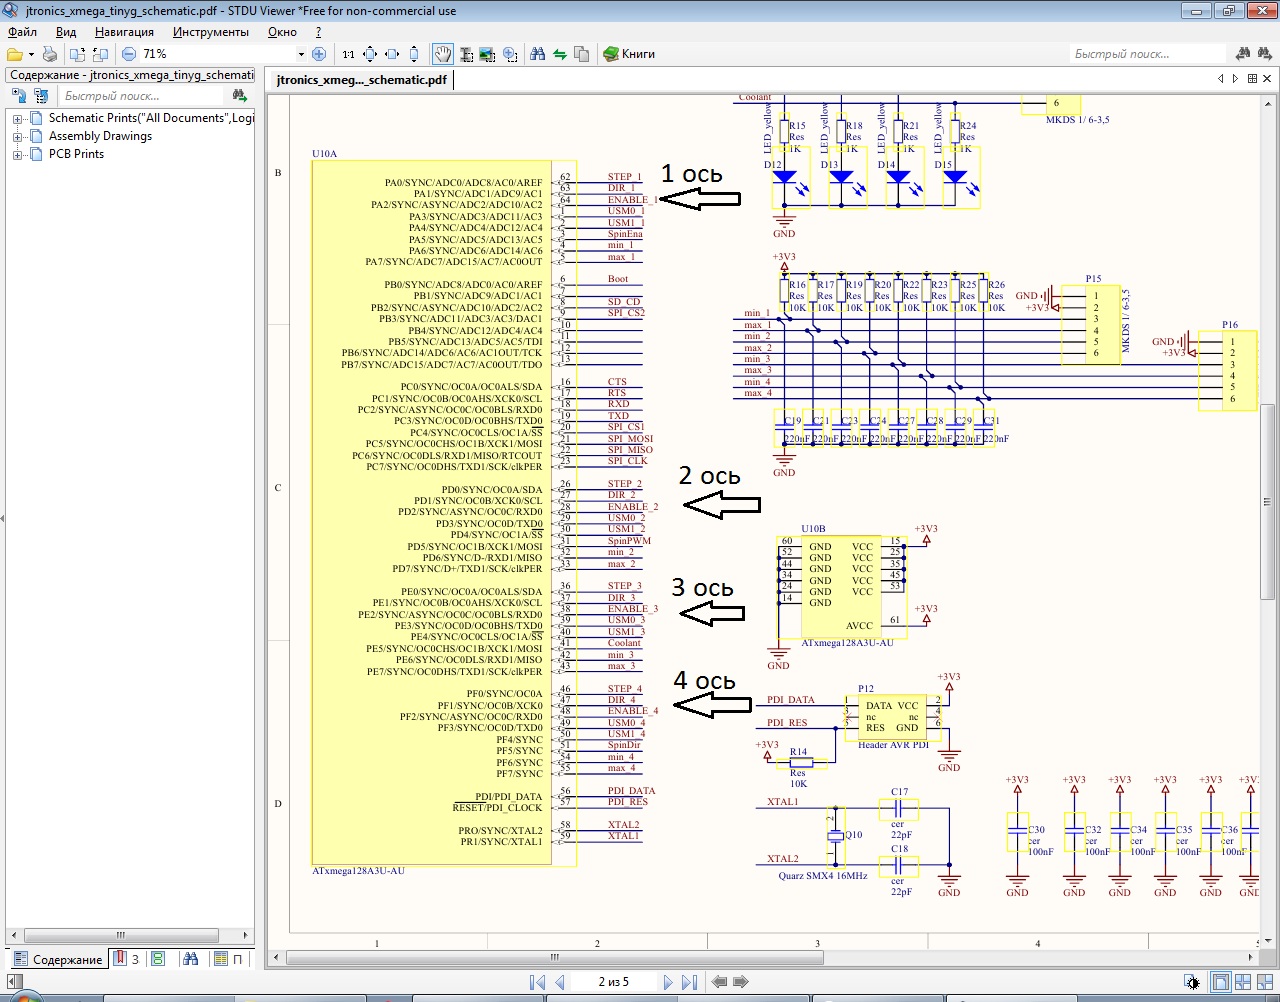
Task: Expand the Schematic Prints tree node
Action: (17, 119)
